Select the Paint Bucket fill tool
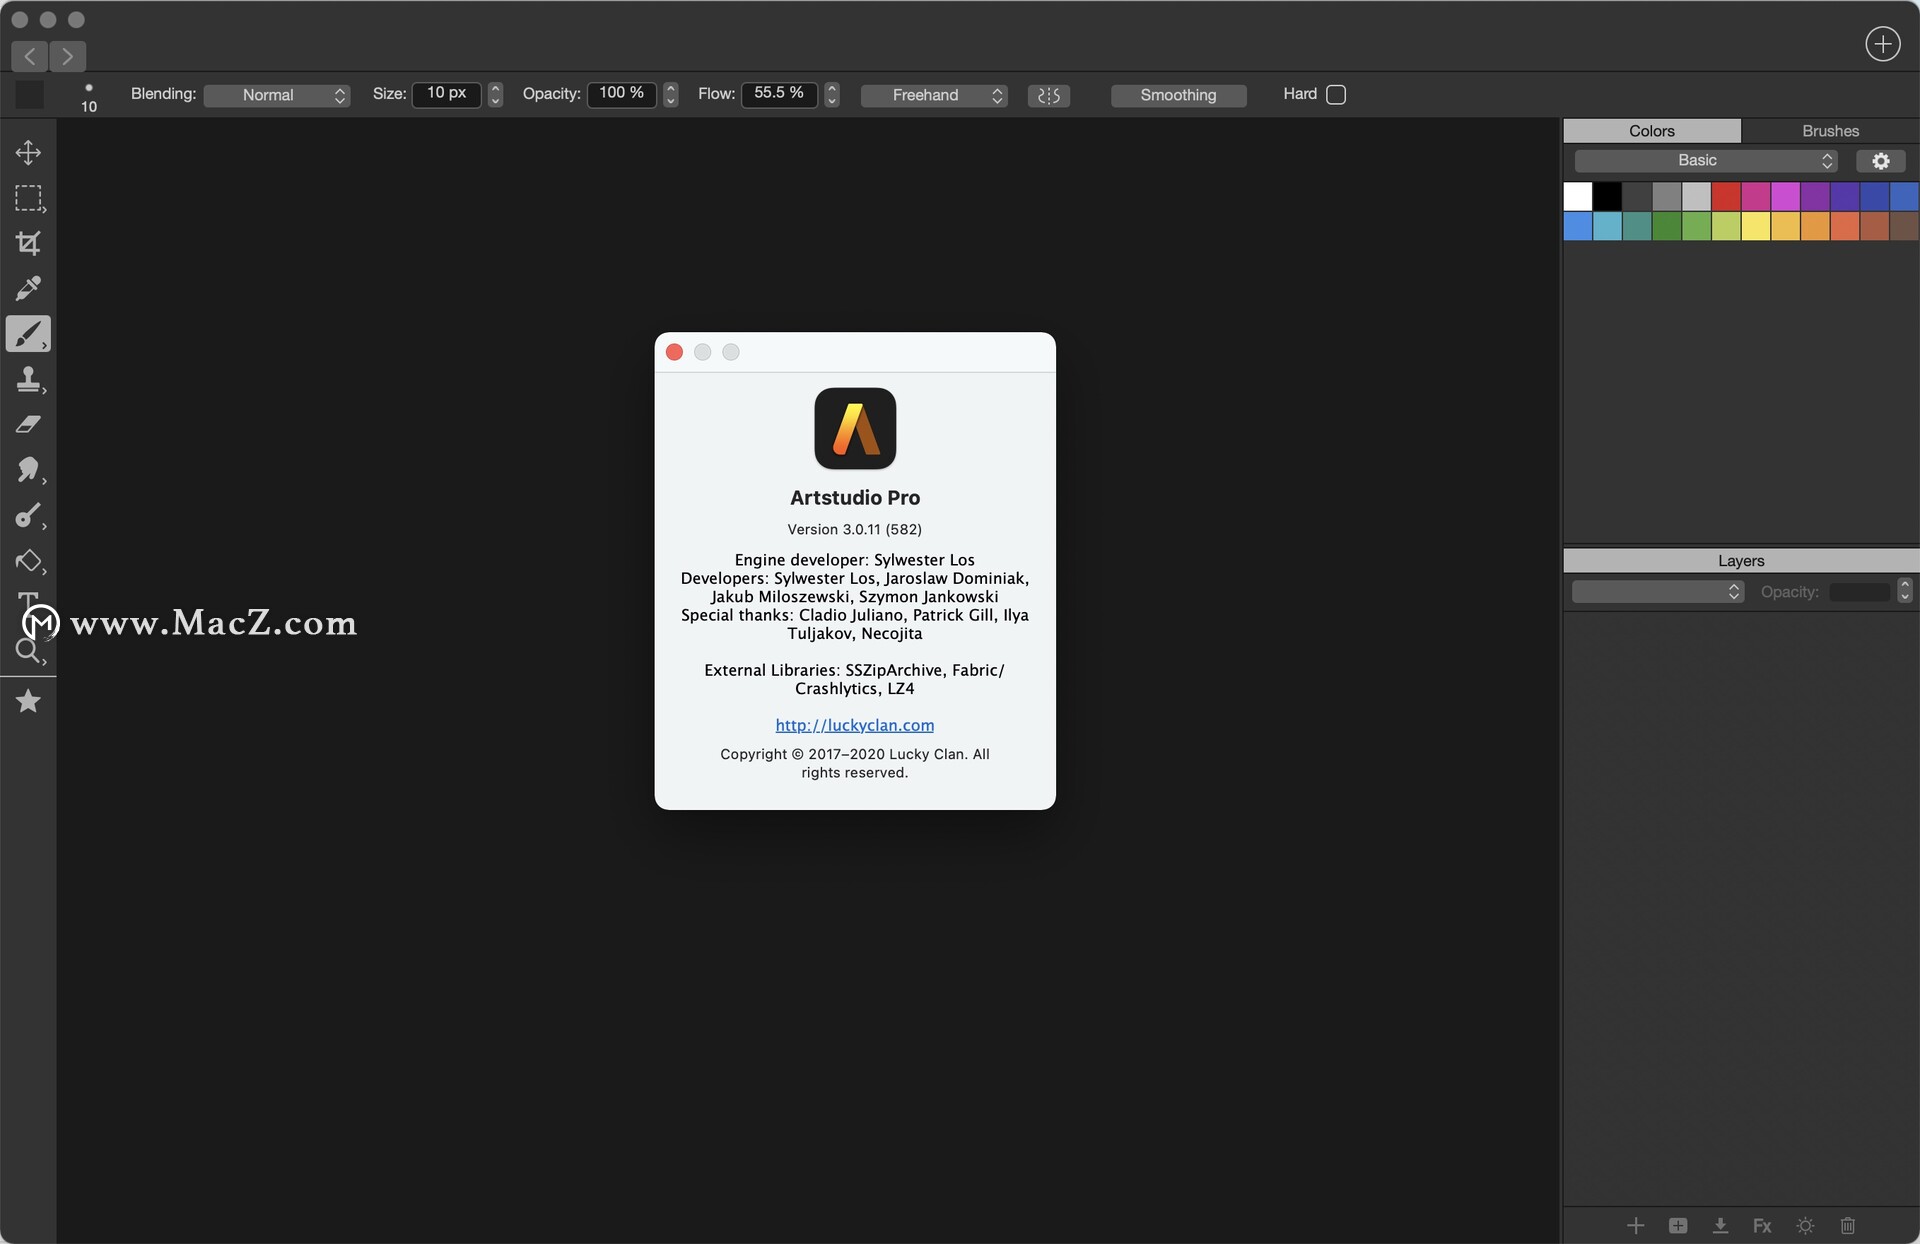The height and width of the screenshot is (1244, 1920). pyautogui.click(x=28, y=561)
